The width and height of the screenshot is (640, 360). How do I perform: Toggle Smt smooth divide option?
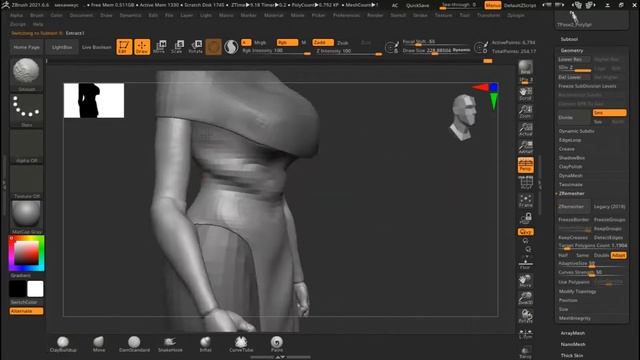point(609,113)
